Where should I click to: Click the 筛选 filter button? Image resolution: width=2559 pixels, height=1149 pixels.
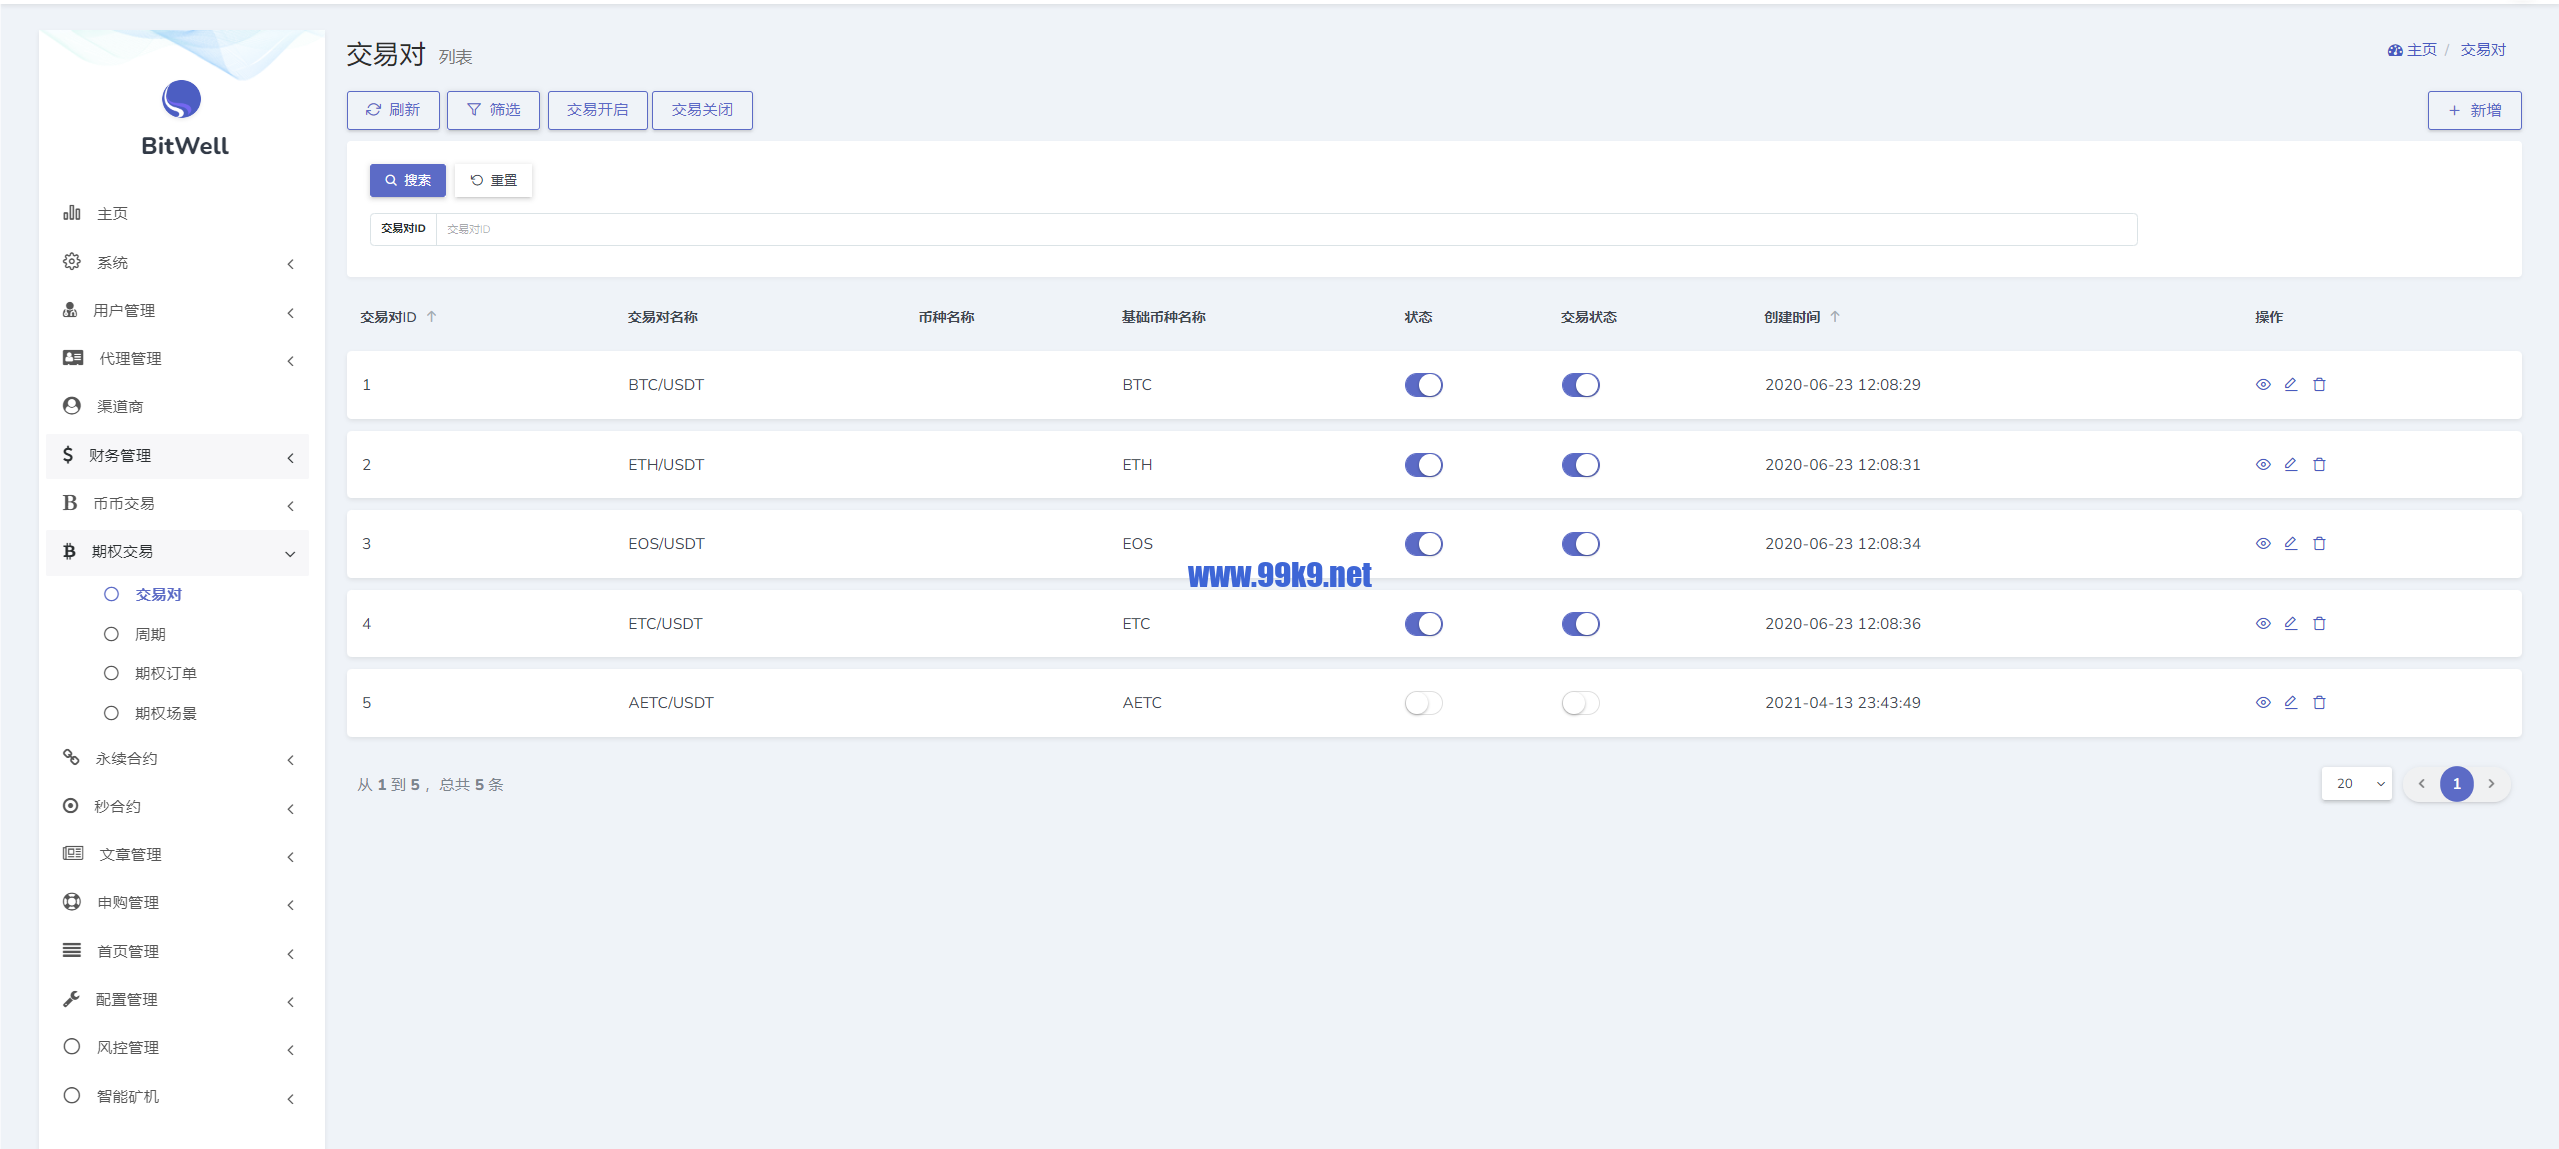point(493,110)
